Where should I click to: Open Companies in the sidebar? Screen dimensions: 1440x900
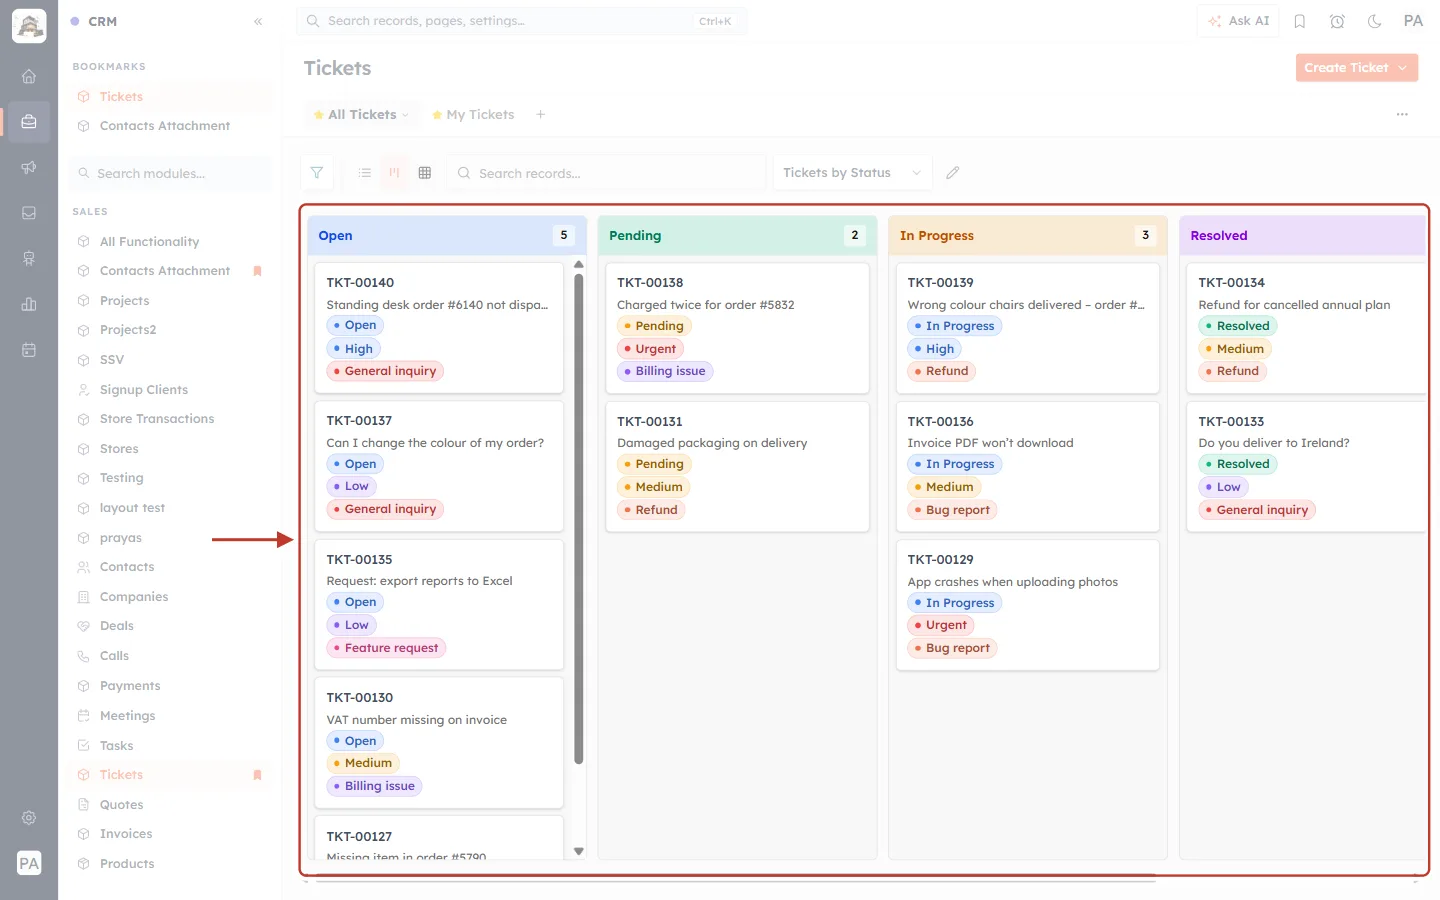coord(134,597)
